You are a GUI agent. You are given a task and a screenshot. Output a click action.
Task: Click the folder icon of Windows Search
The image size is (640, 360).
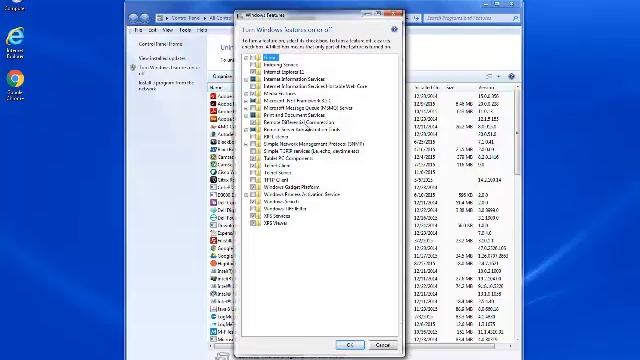(258, 201)
